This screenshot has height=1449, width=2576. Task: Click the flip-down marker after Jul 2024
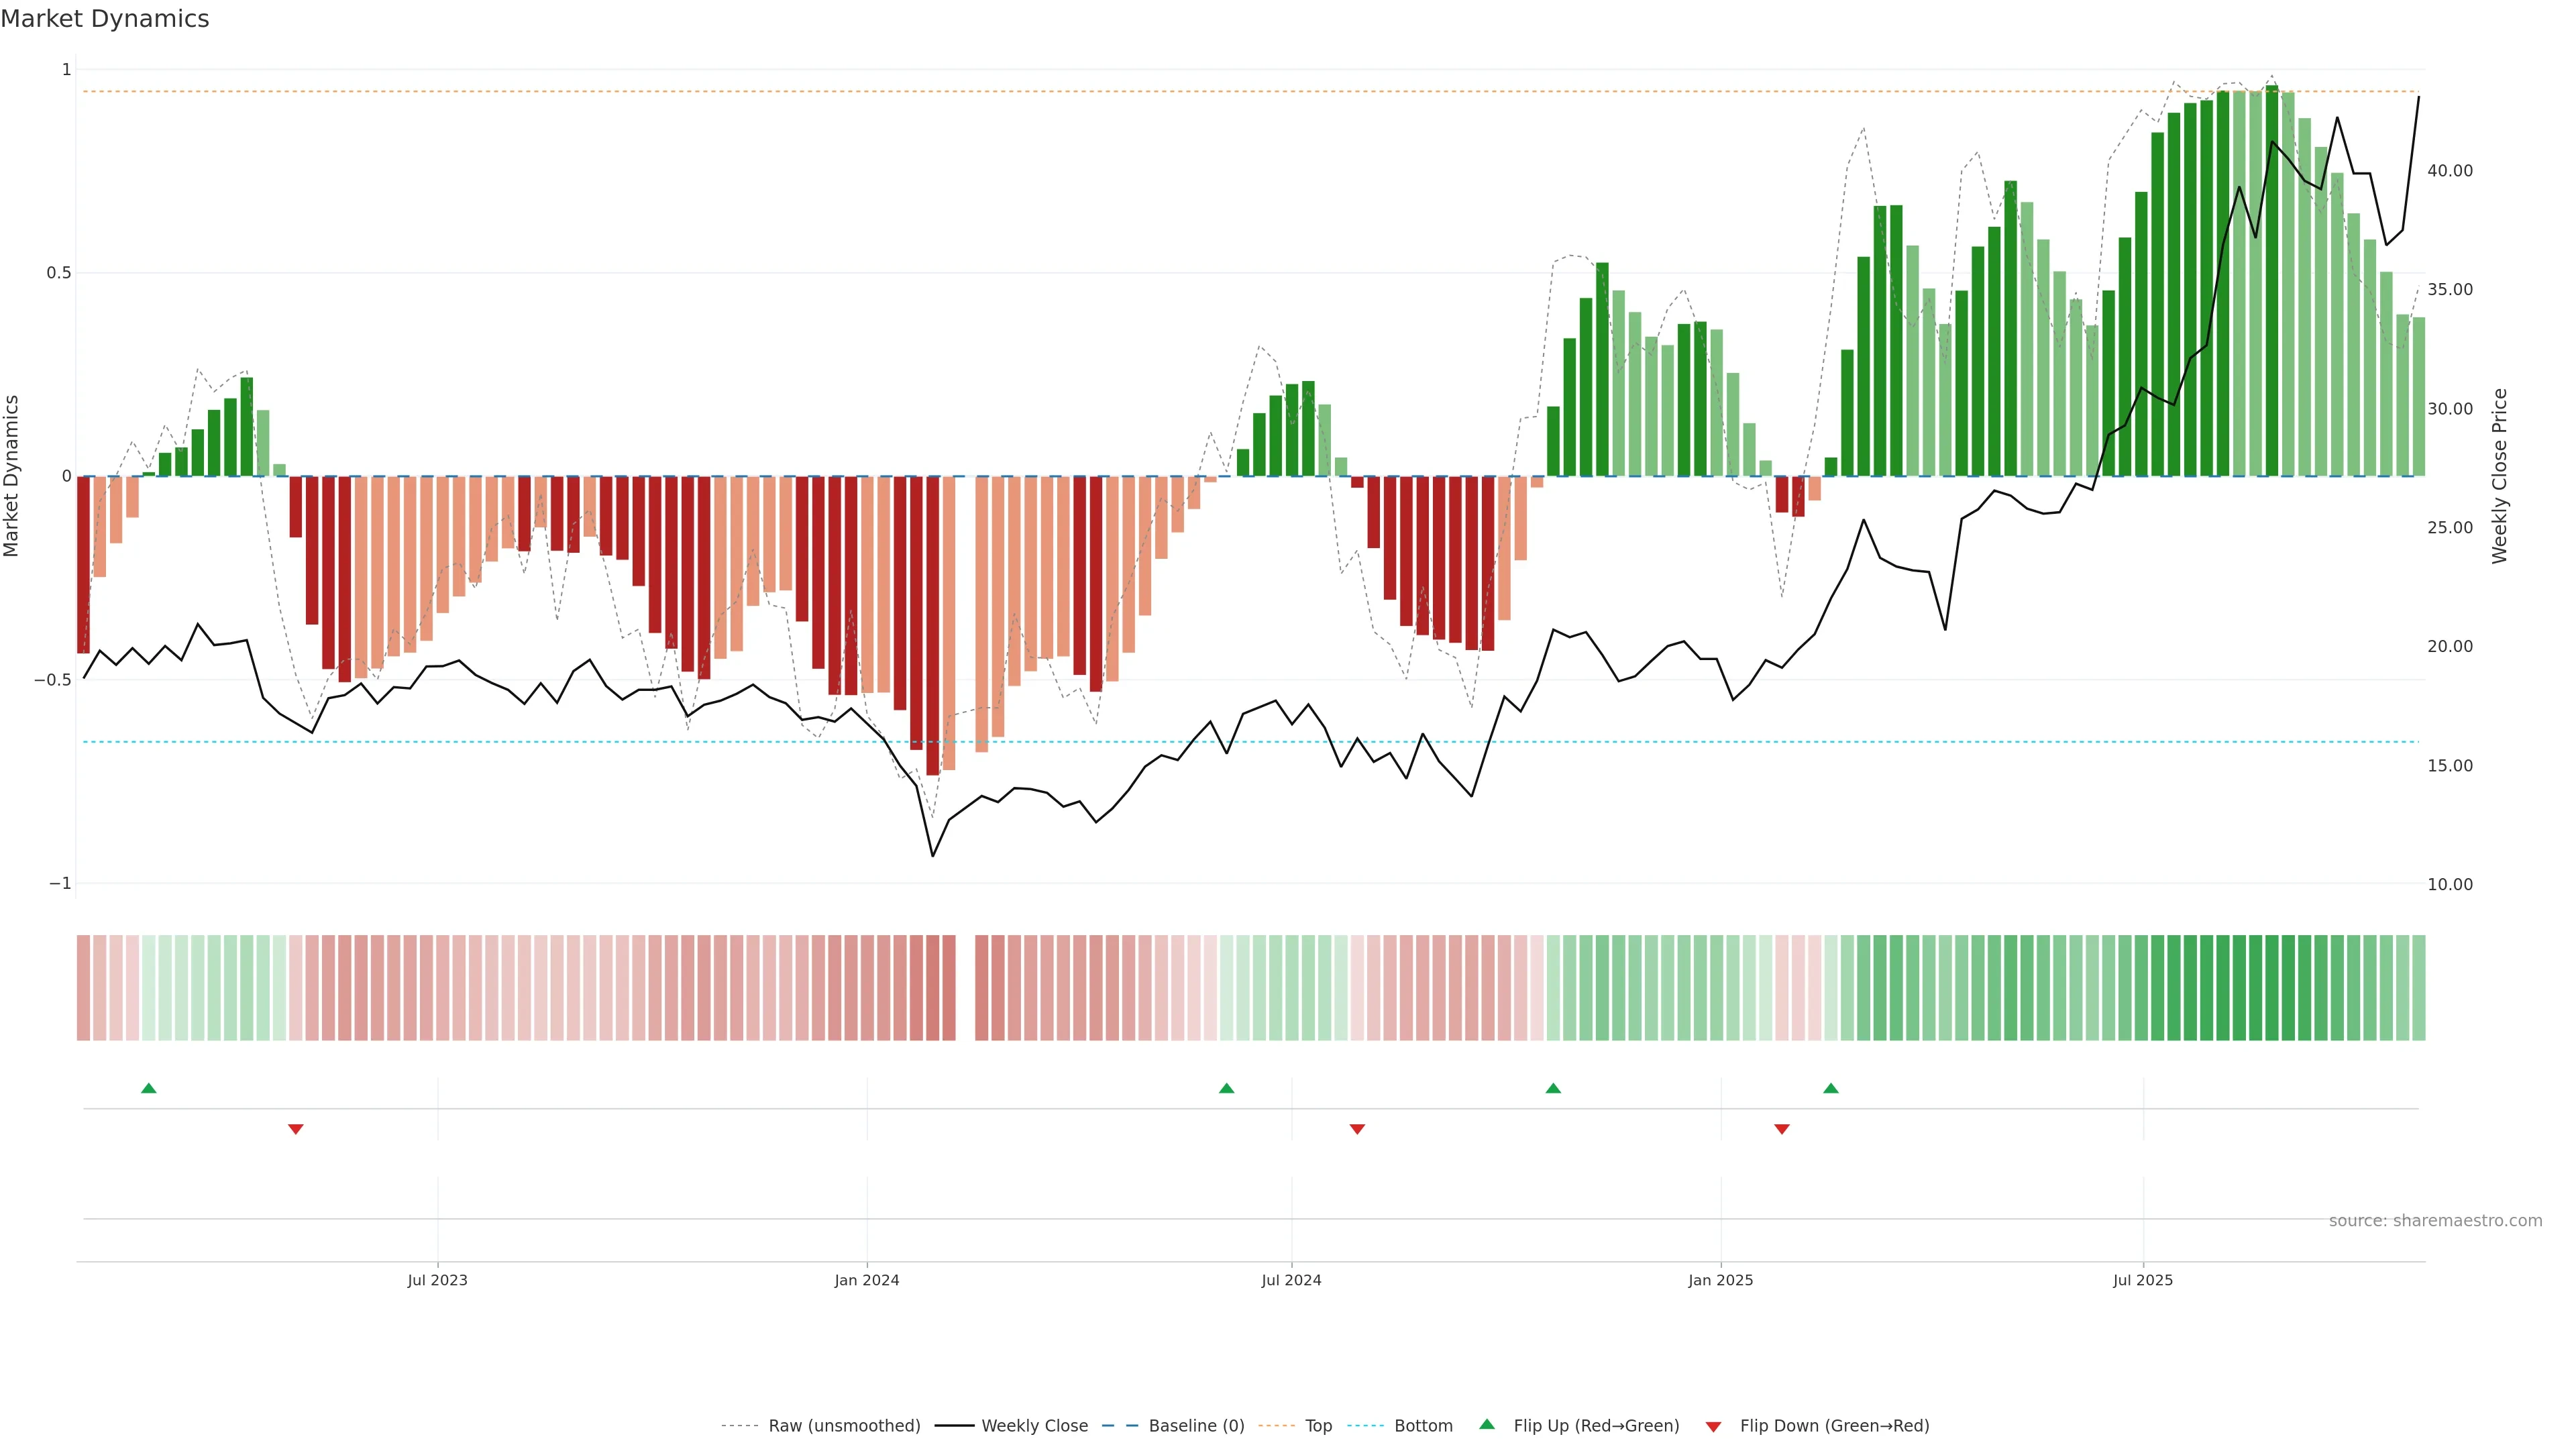(1357, 1129)
